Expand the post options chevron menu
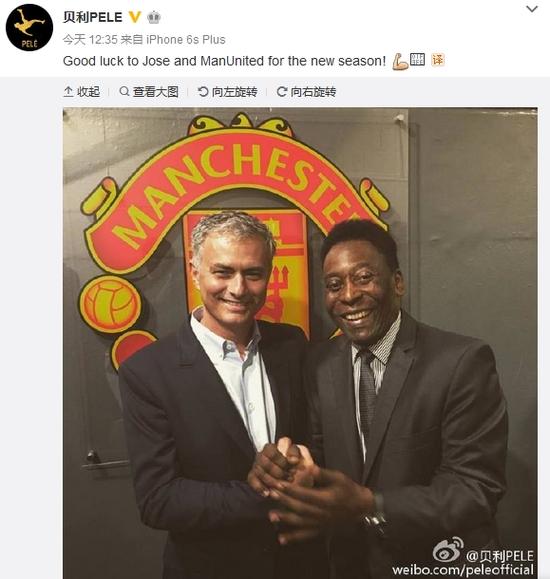This screenshot has width=550, height=579. tap(532, 9)
